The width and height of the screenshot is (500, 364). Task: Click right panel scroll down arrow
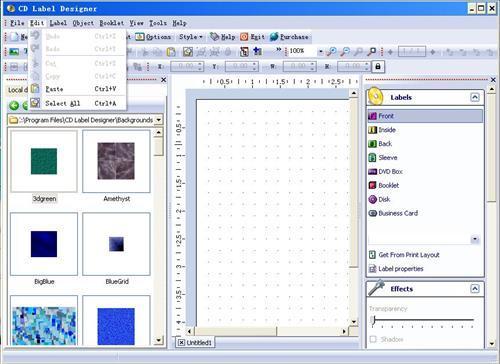tap(492, 343)
